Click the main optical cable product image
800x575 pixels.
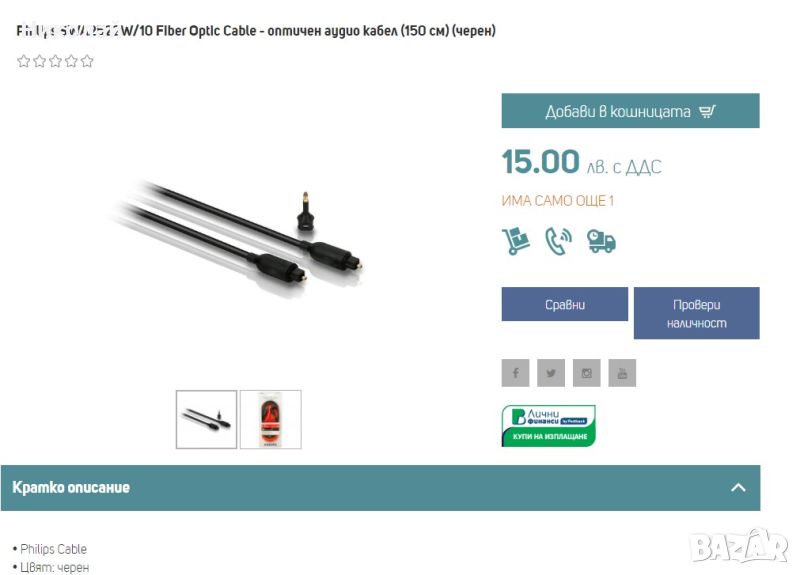[x=237, y=235]
